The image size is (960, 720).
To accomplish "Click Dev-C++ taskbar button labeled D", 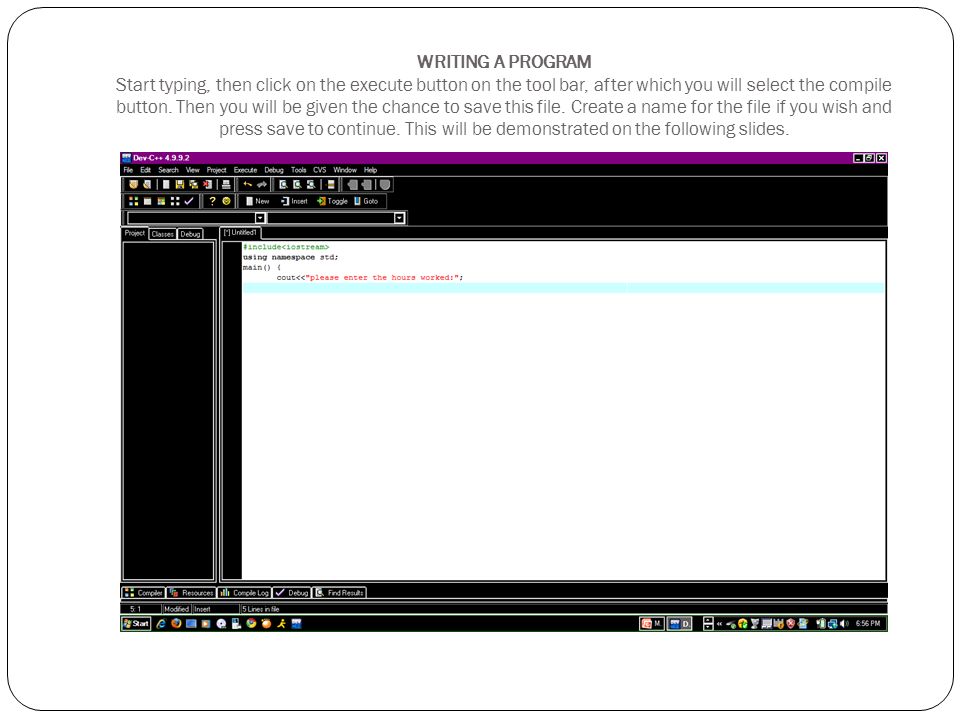I will tap(679, 624).
